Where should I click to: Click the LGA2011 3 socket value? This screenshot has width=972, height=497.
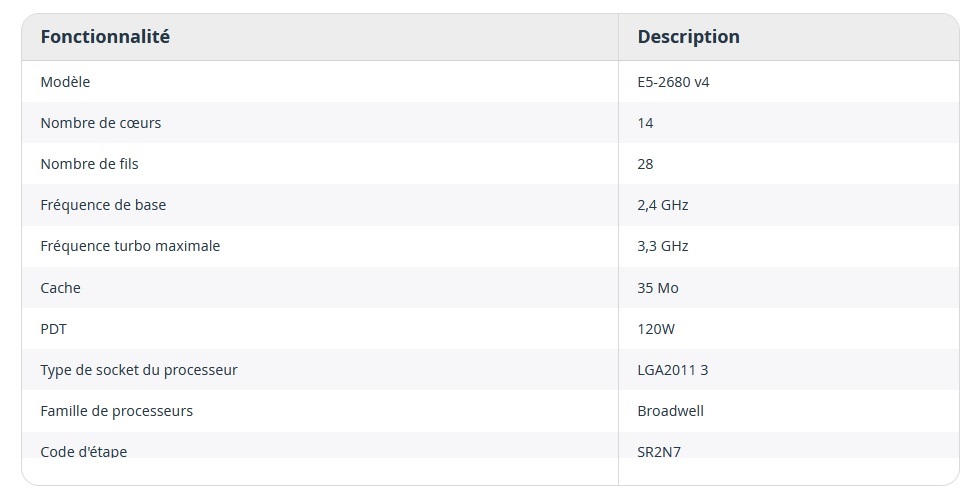click(x=672, y=370)
